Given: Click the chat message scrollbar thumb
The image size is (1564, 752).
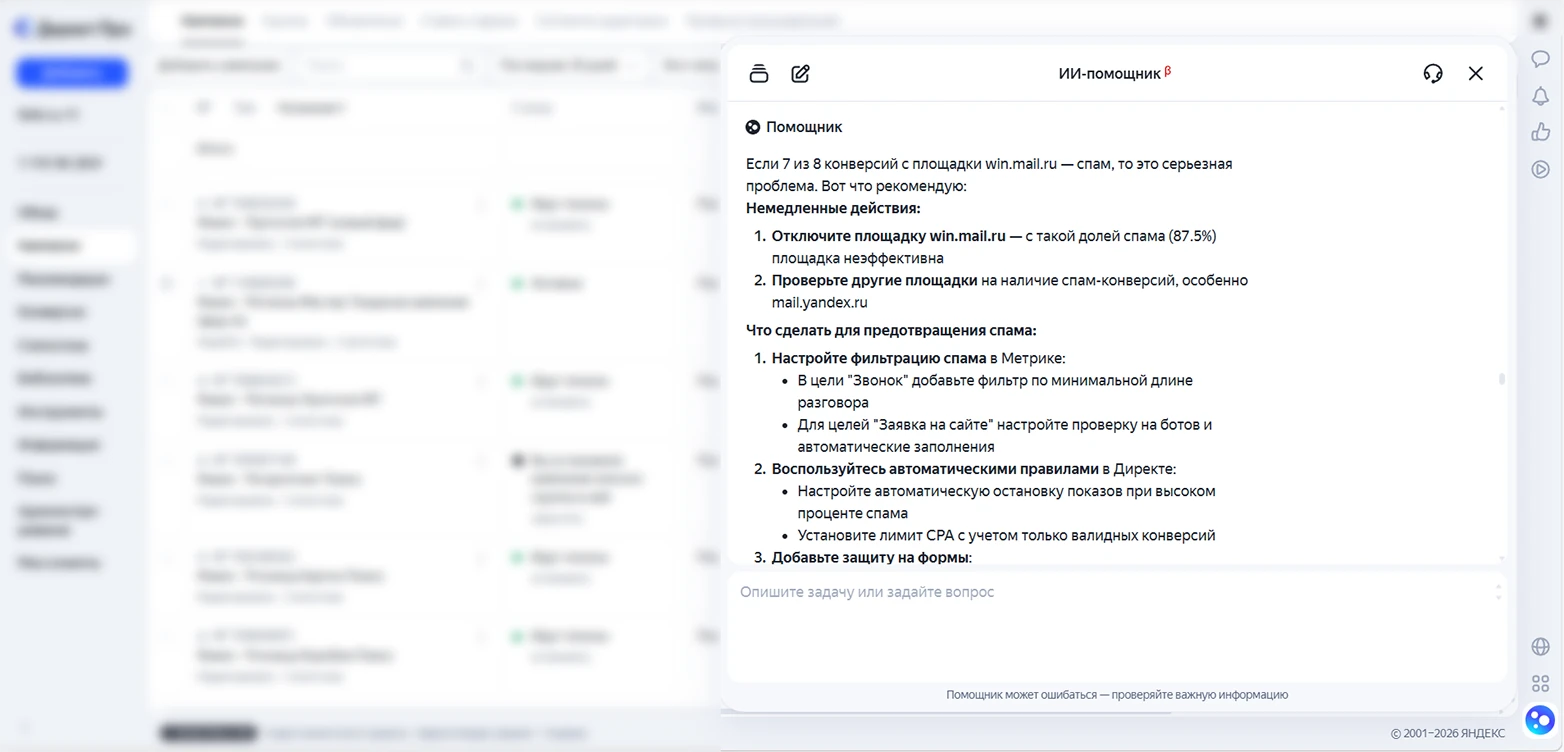Looking at the screenshot, I should point(1501,379).
